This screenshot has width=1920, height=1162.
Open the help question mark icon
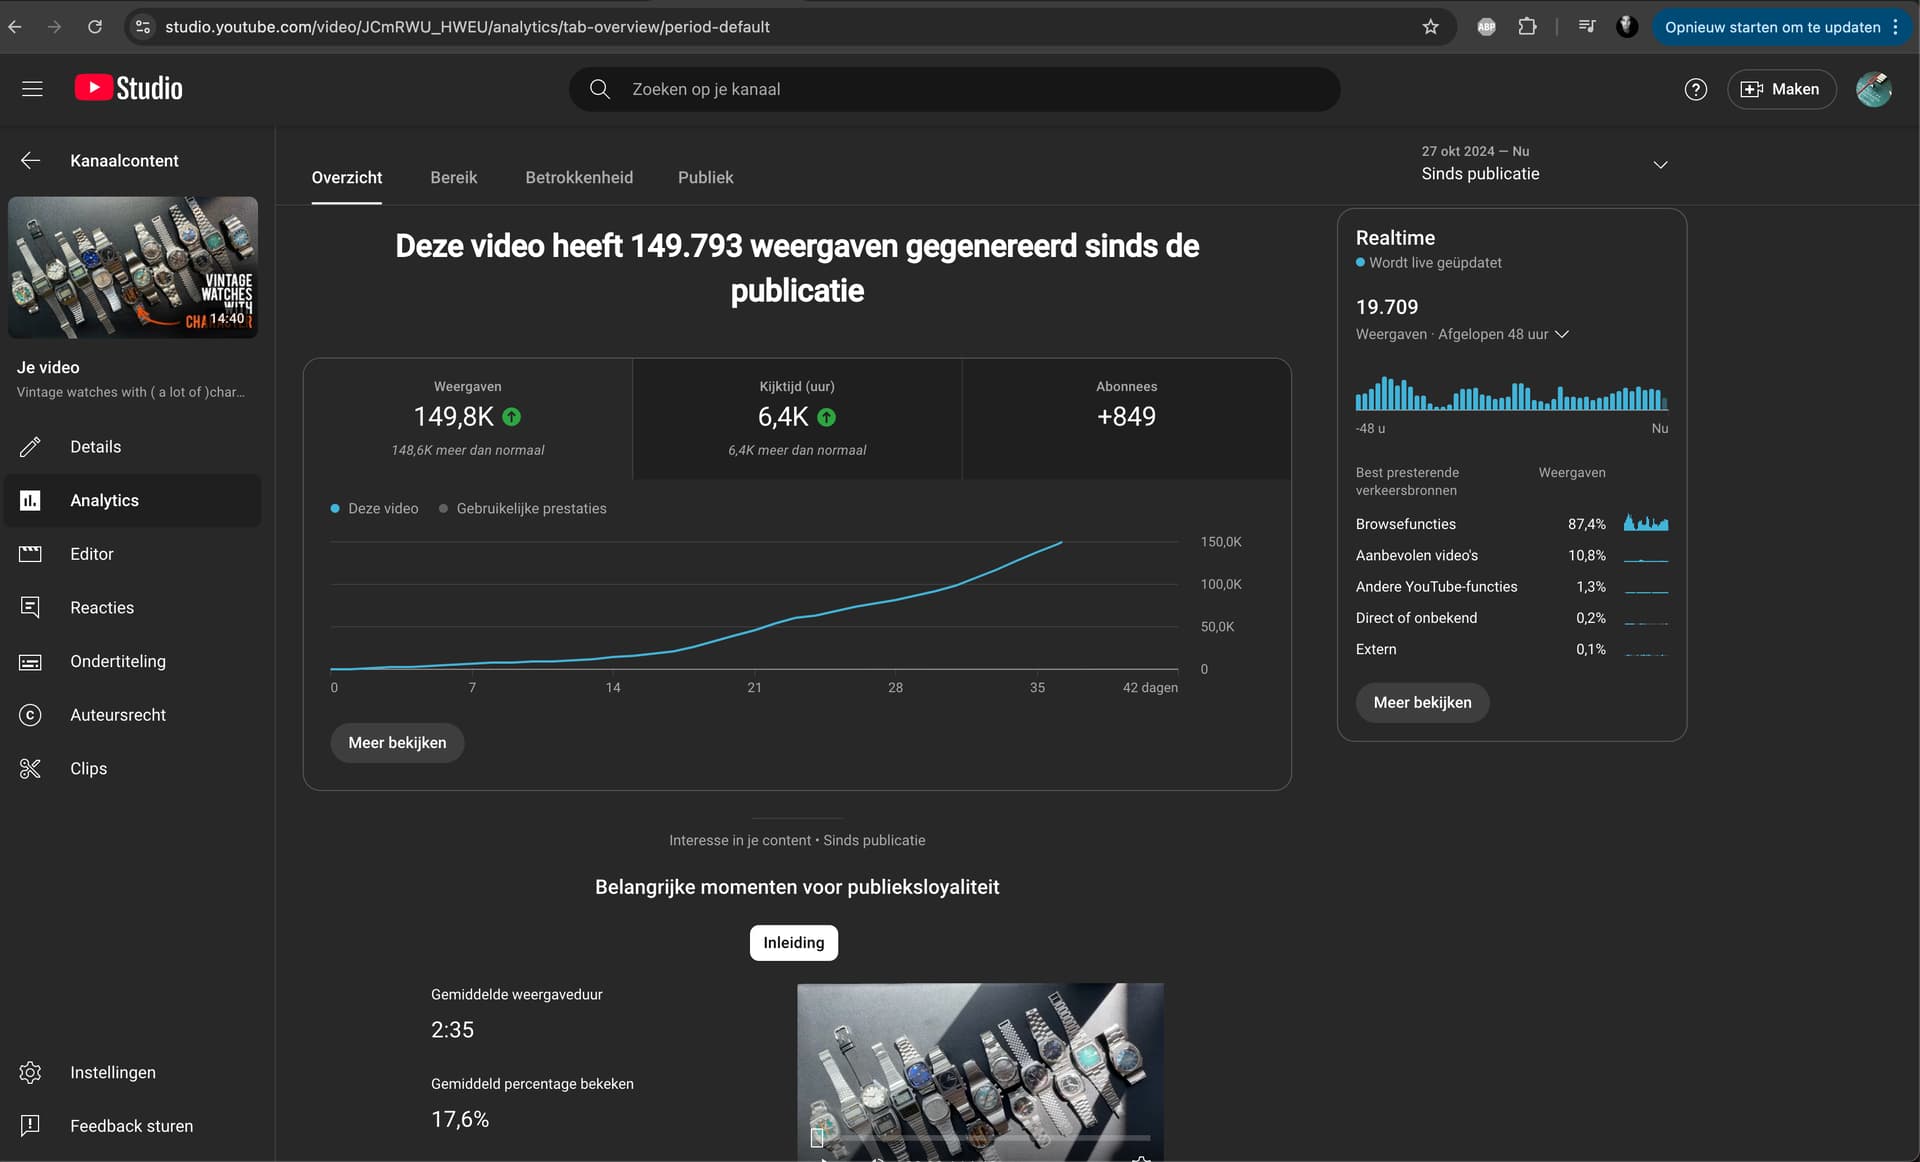point(1695,89)
